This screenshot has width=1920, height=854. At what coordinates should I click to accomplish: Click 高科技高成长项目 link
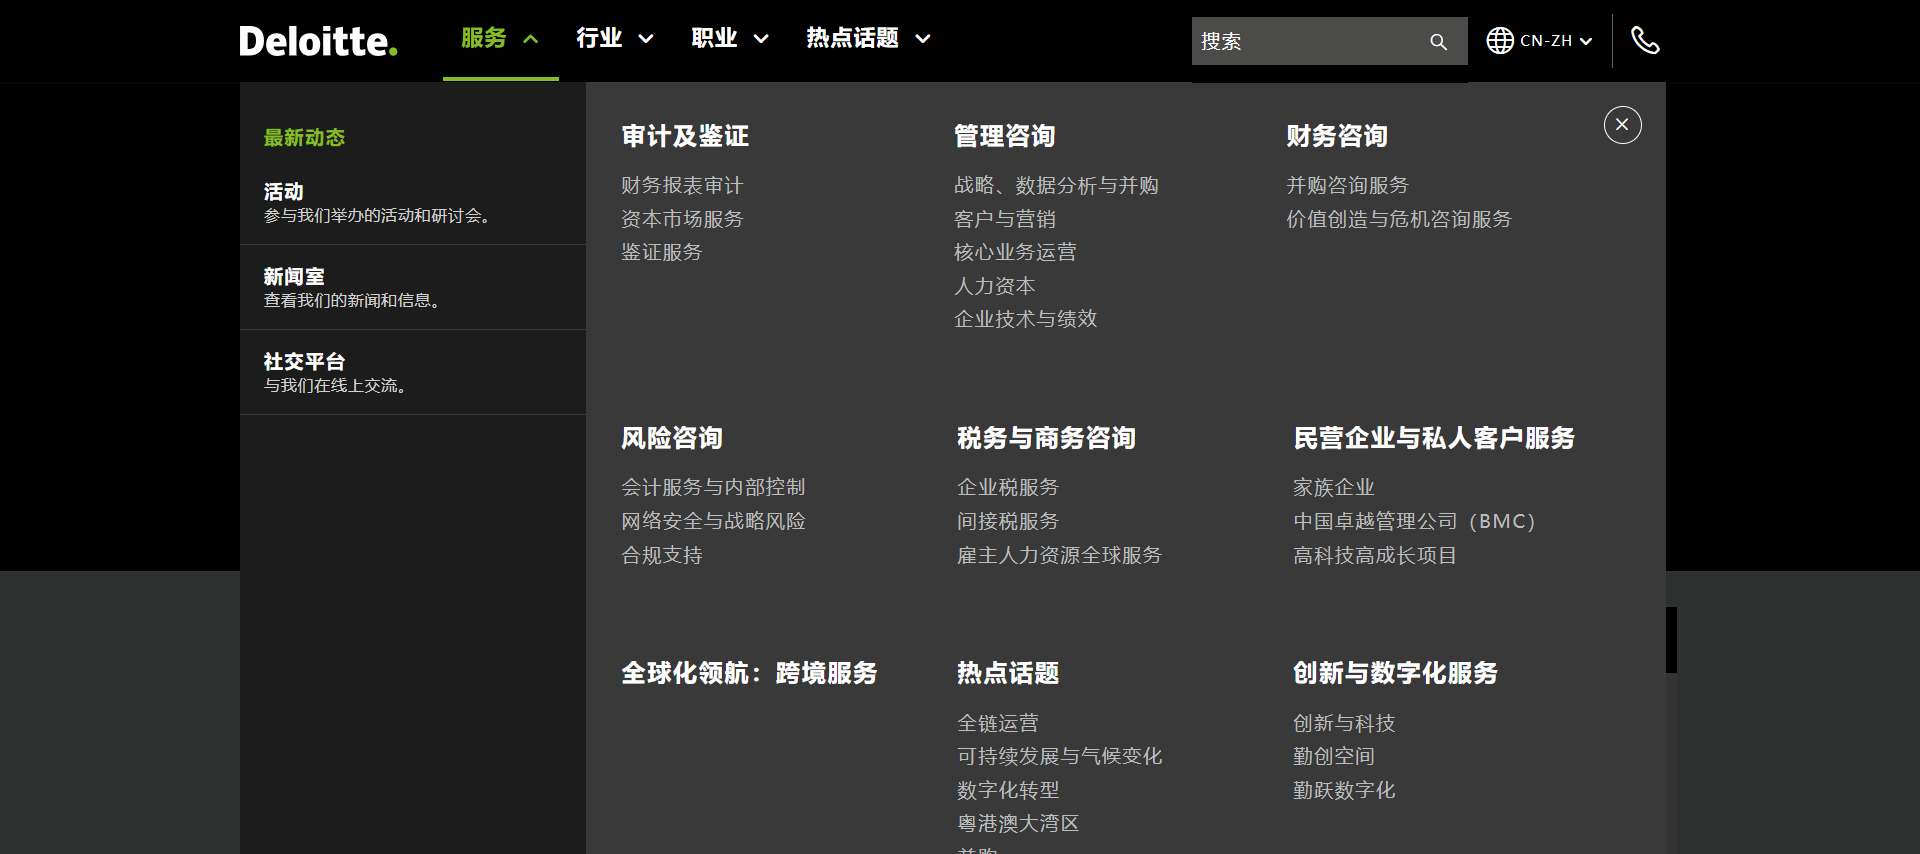1375,556
